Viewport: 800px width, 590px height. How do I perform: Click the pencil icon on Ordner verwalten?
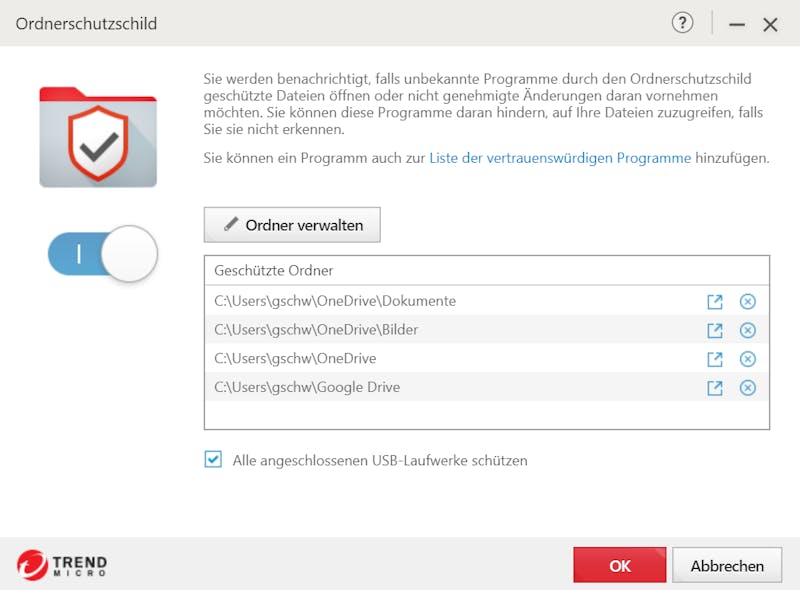(x=231, y=224)
